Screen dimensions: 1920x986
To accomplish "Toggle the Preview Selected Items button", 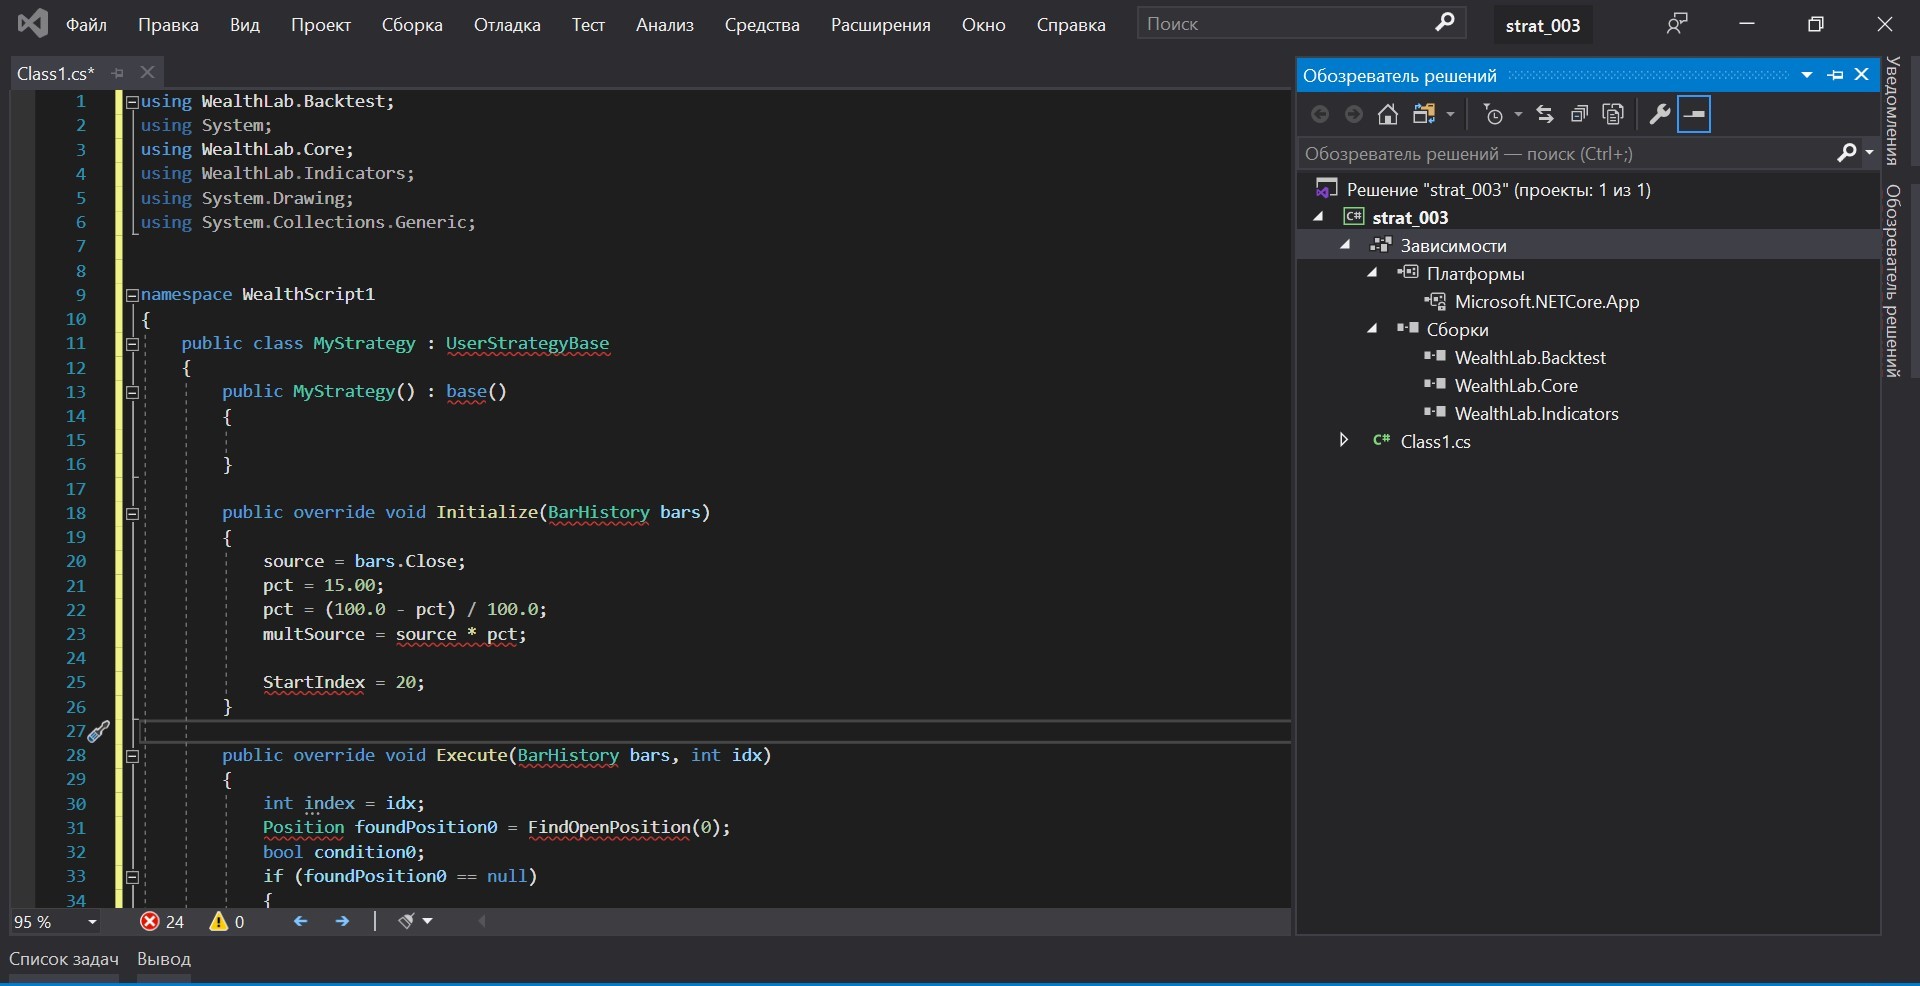I will 1694,114.
